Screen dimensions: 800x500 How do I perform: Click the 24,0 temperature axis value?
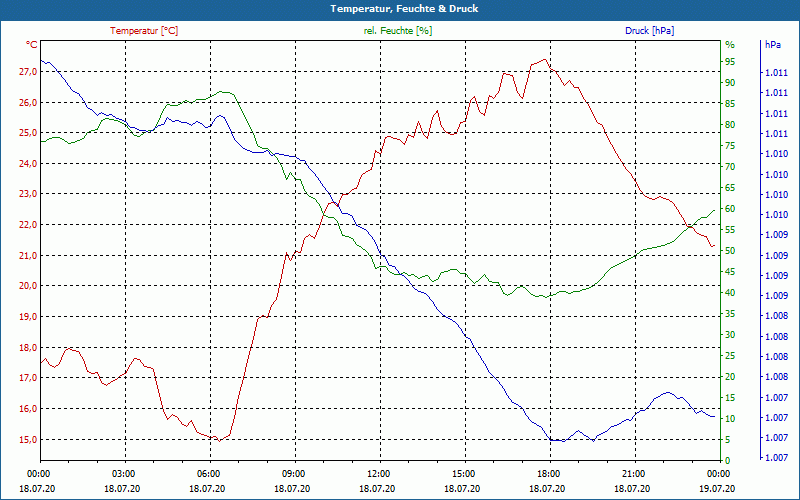(28, 164)
